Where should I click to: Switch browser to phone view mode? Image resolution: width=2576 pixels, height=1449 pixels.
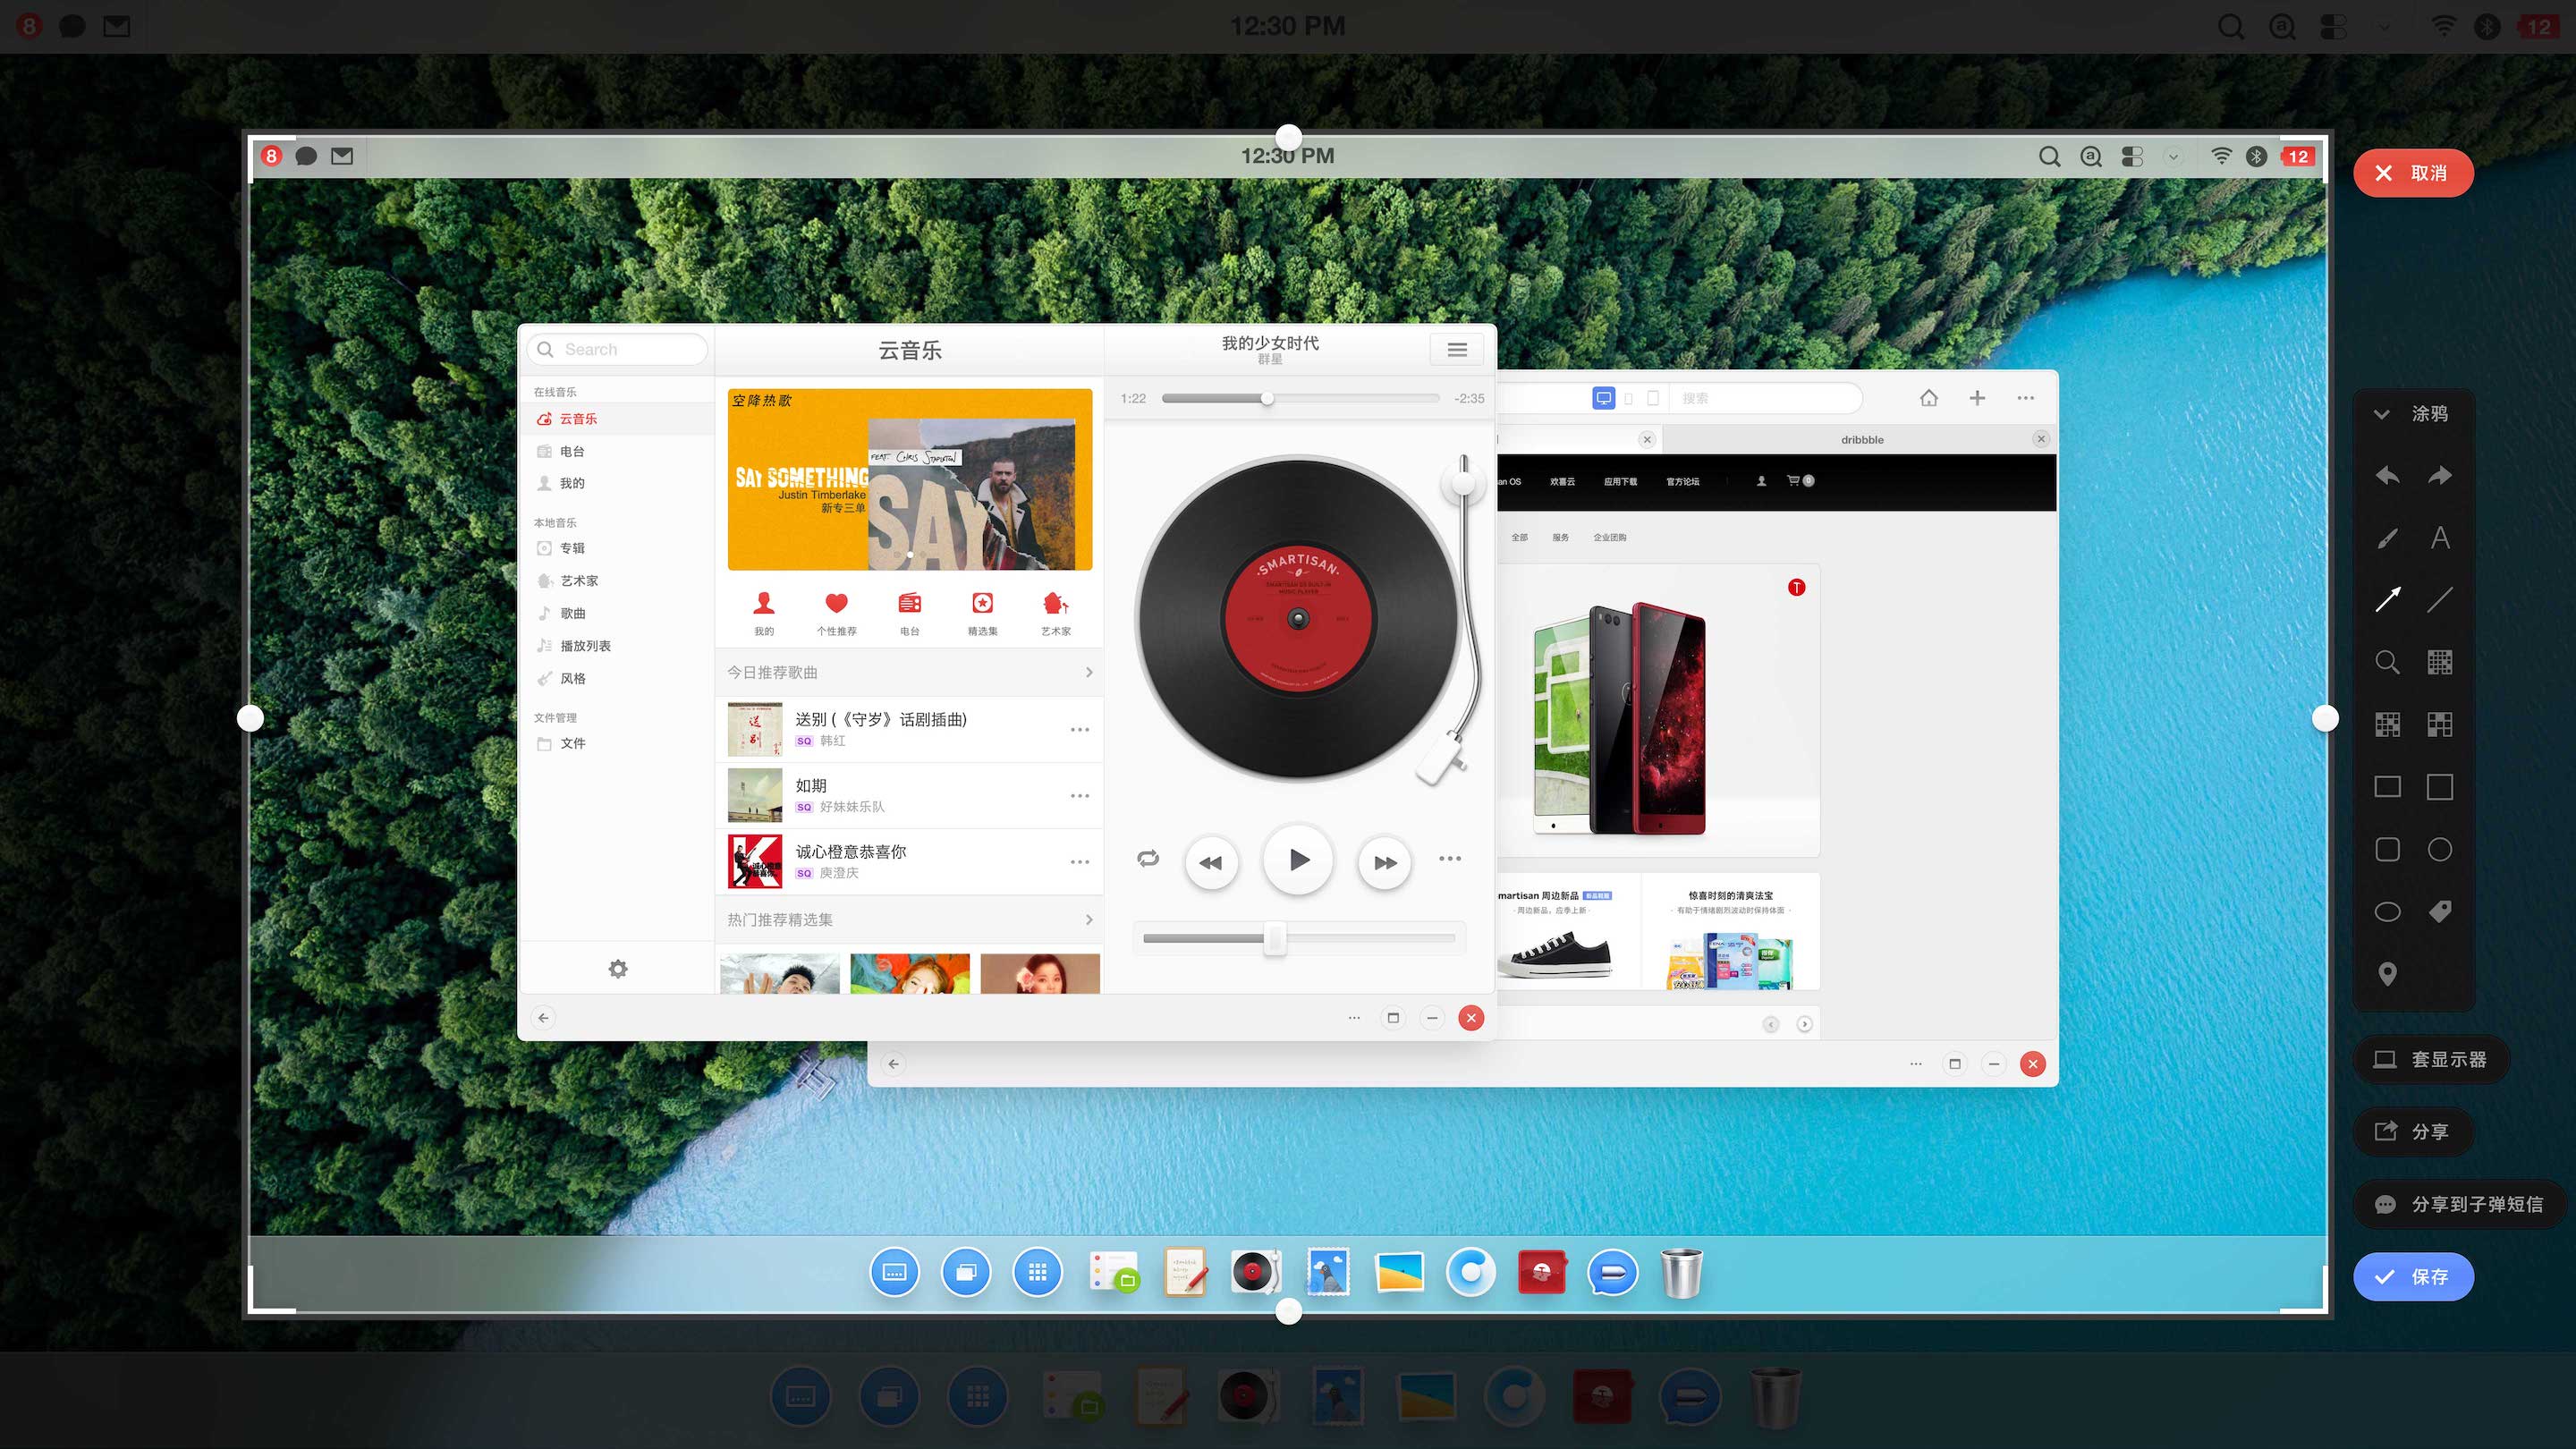pos(1629,398)
